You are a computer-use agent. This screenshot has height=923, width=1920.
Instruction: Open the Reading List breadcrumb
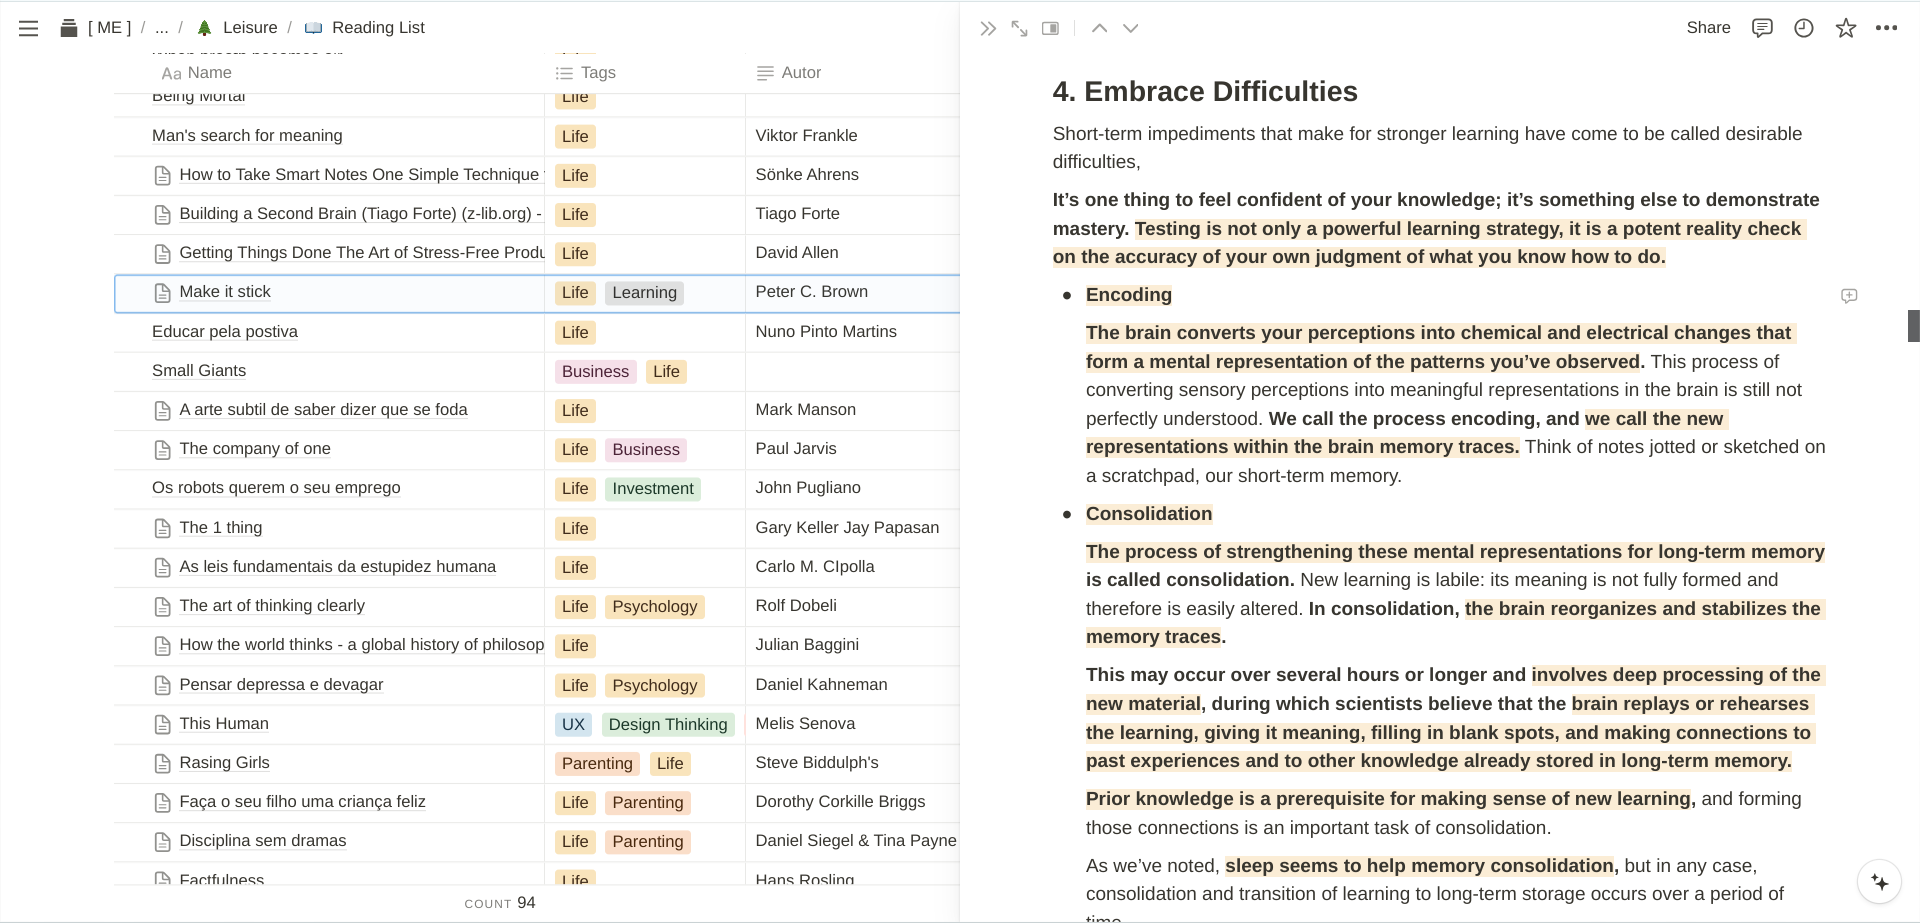click(365, 28)
